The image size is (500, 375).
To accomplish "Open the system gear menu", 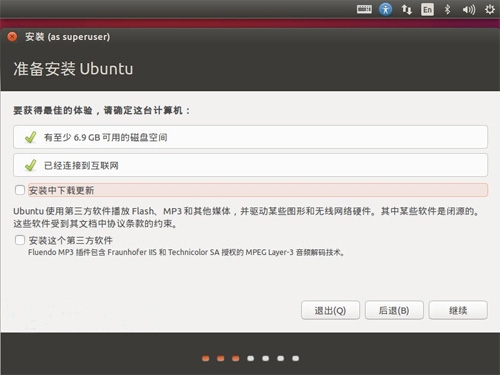I will 489,9.
